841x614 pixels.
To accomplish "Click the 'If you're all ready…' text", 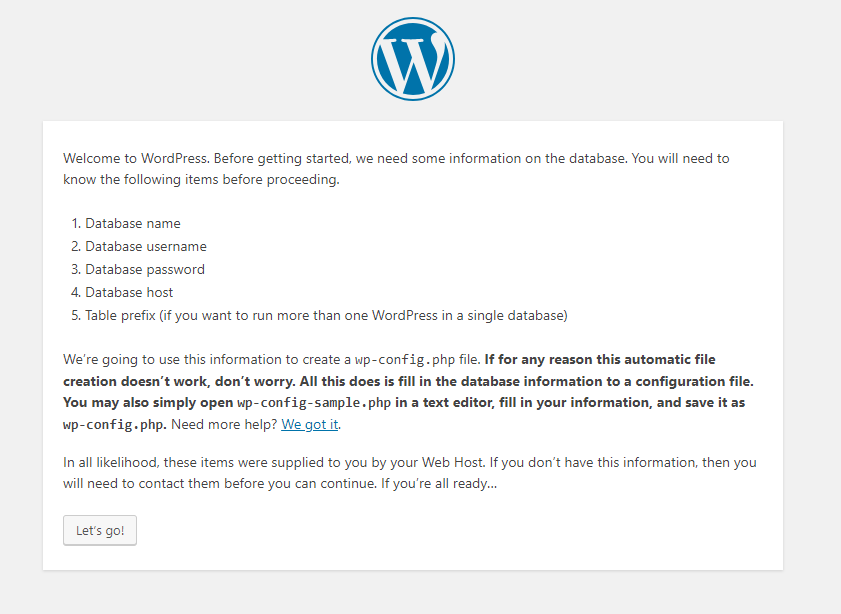I will tap(439, 484).
